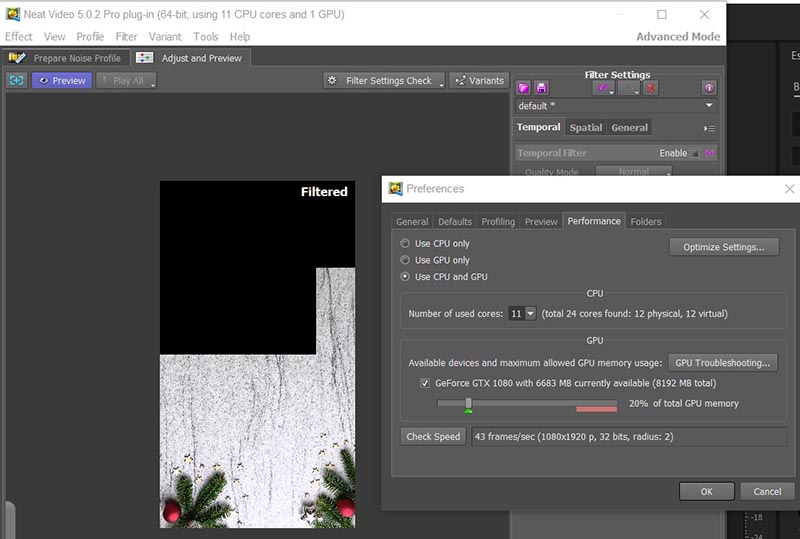Open the Folders preferences tab
This screenshot has width=800, height=539.
pyautogui.click(x=645, y=222)
